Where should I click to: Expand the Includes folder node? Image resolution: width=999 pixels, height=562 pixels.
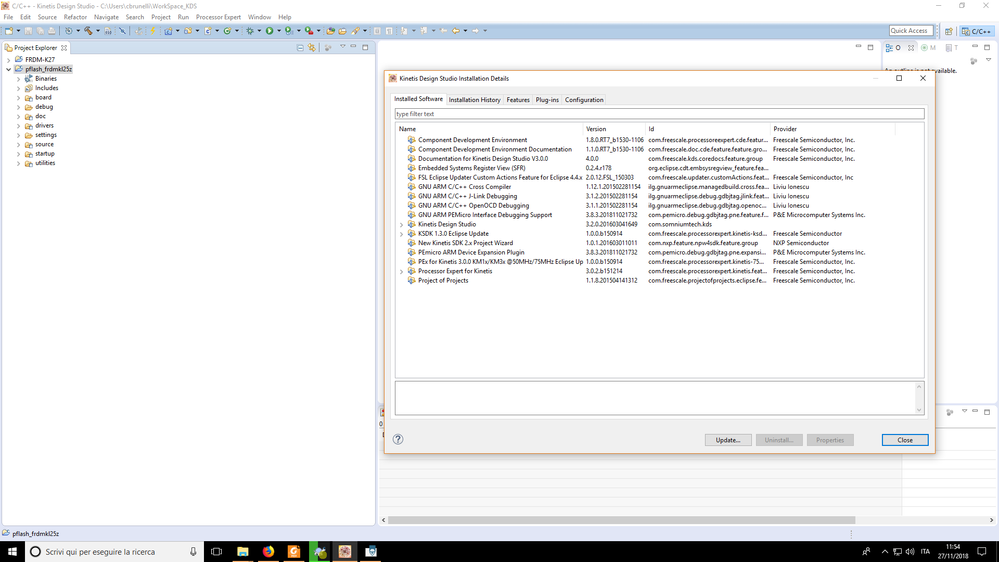(x=18, y=89)
